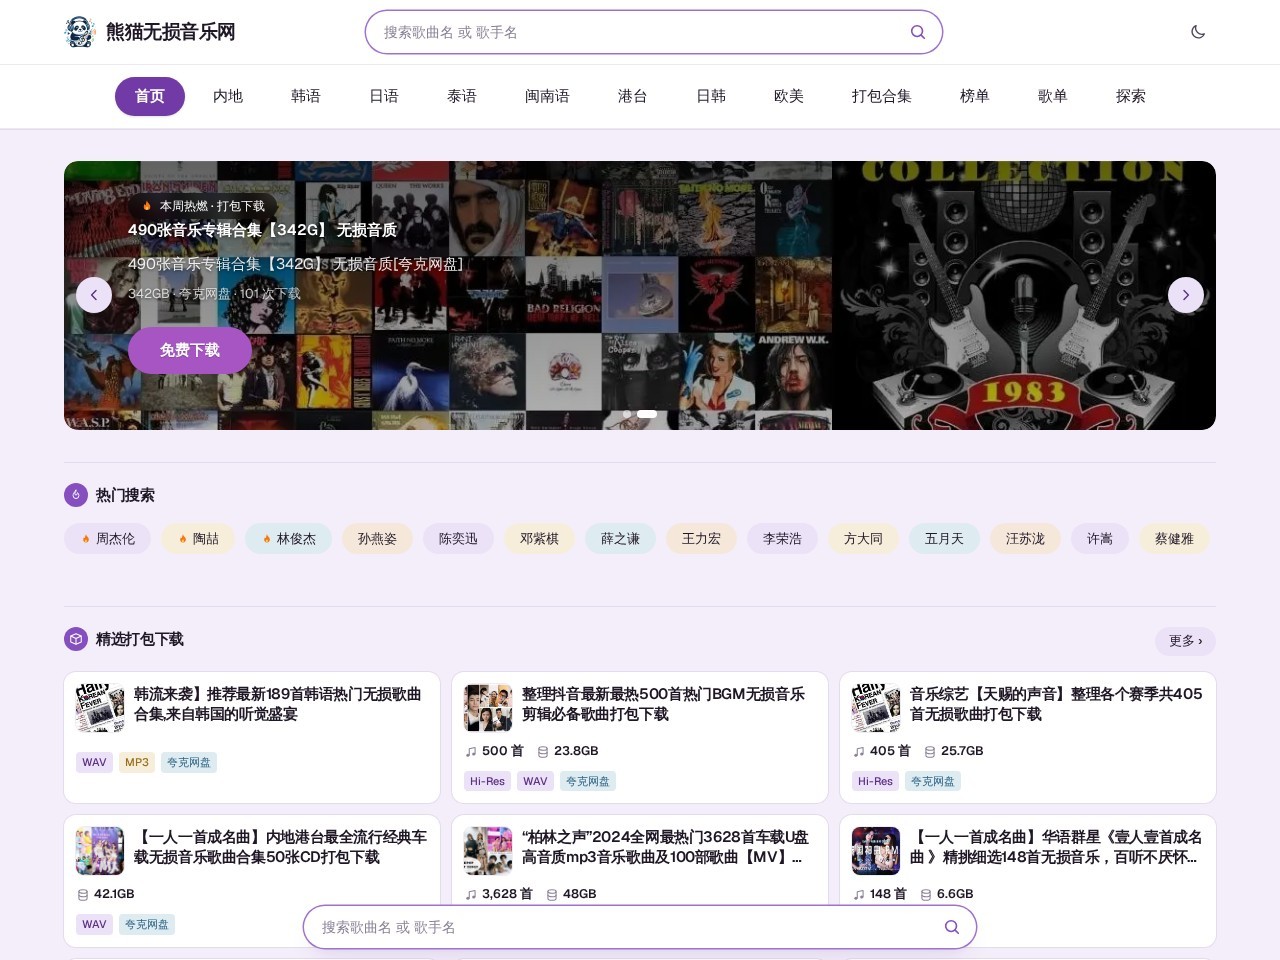Show previous banner slide
This screenshot has width=1280, height=960.
click(94, 295)
